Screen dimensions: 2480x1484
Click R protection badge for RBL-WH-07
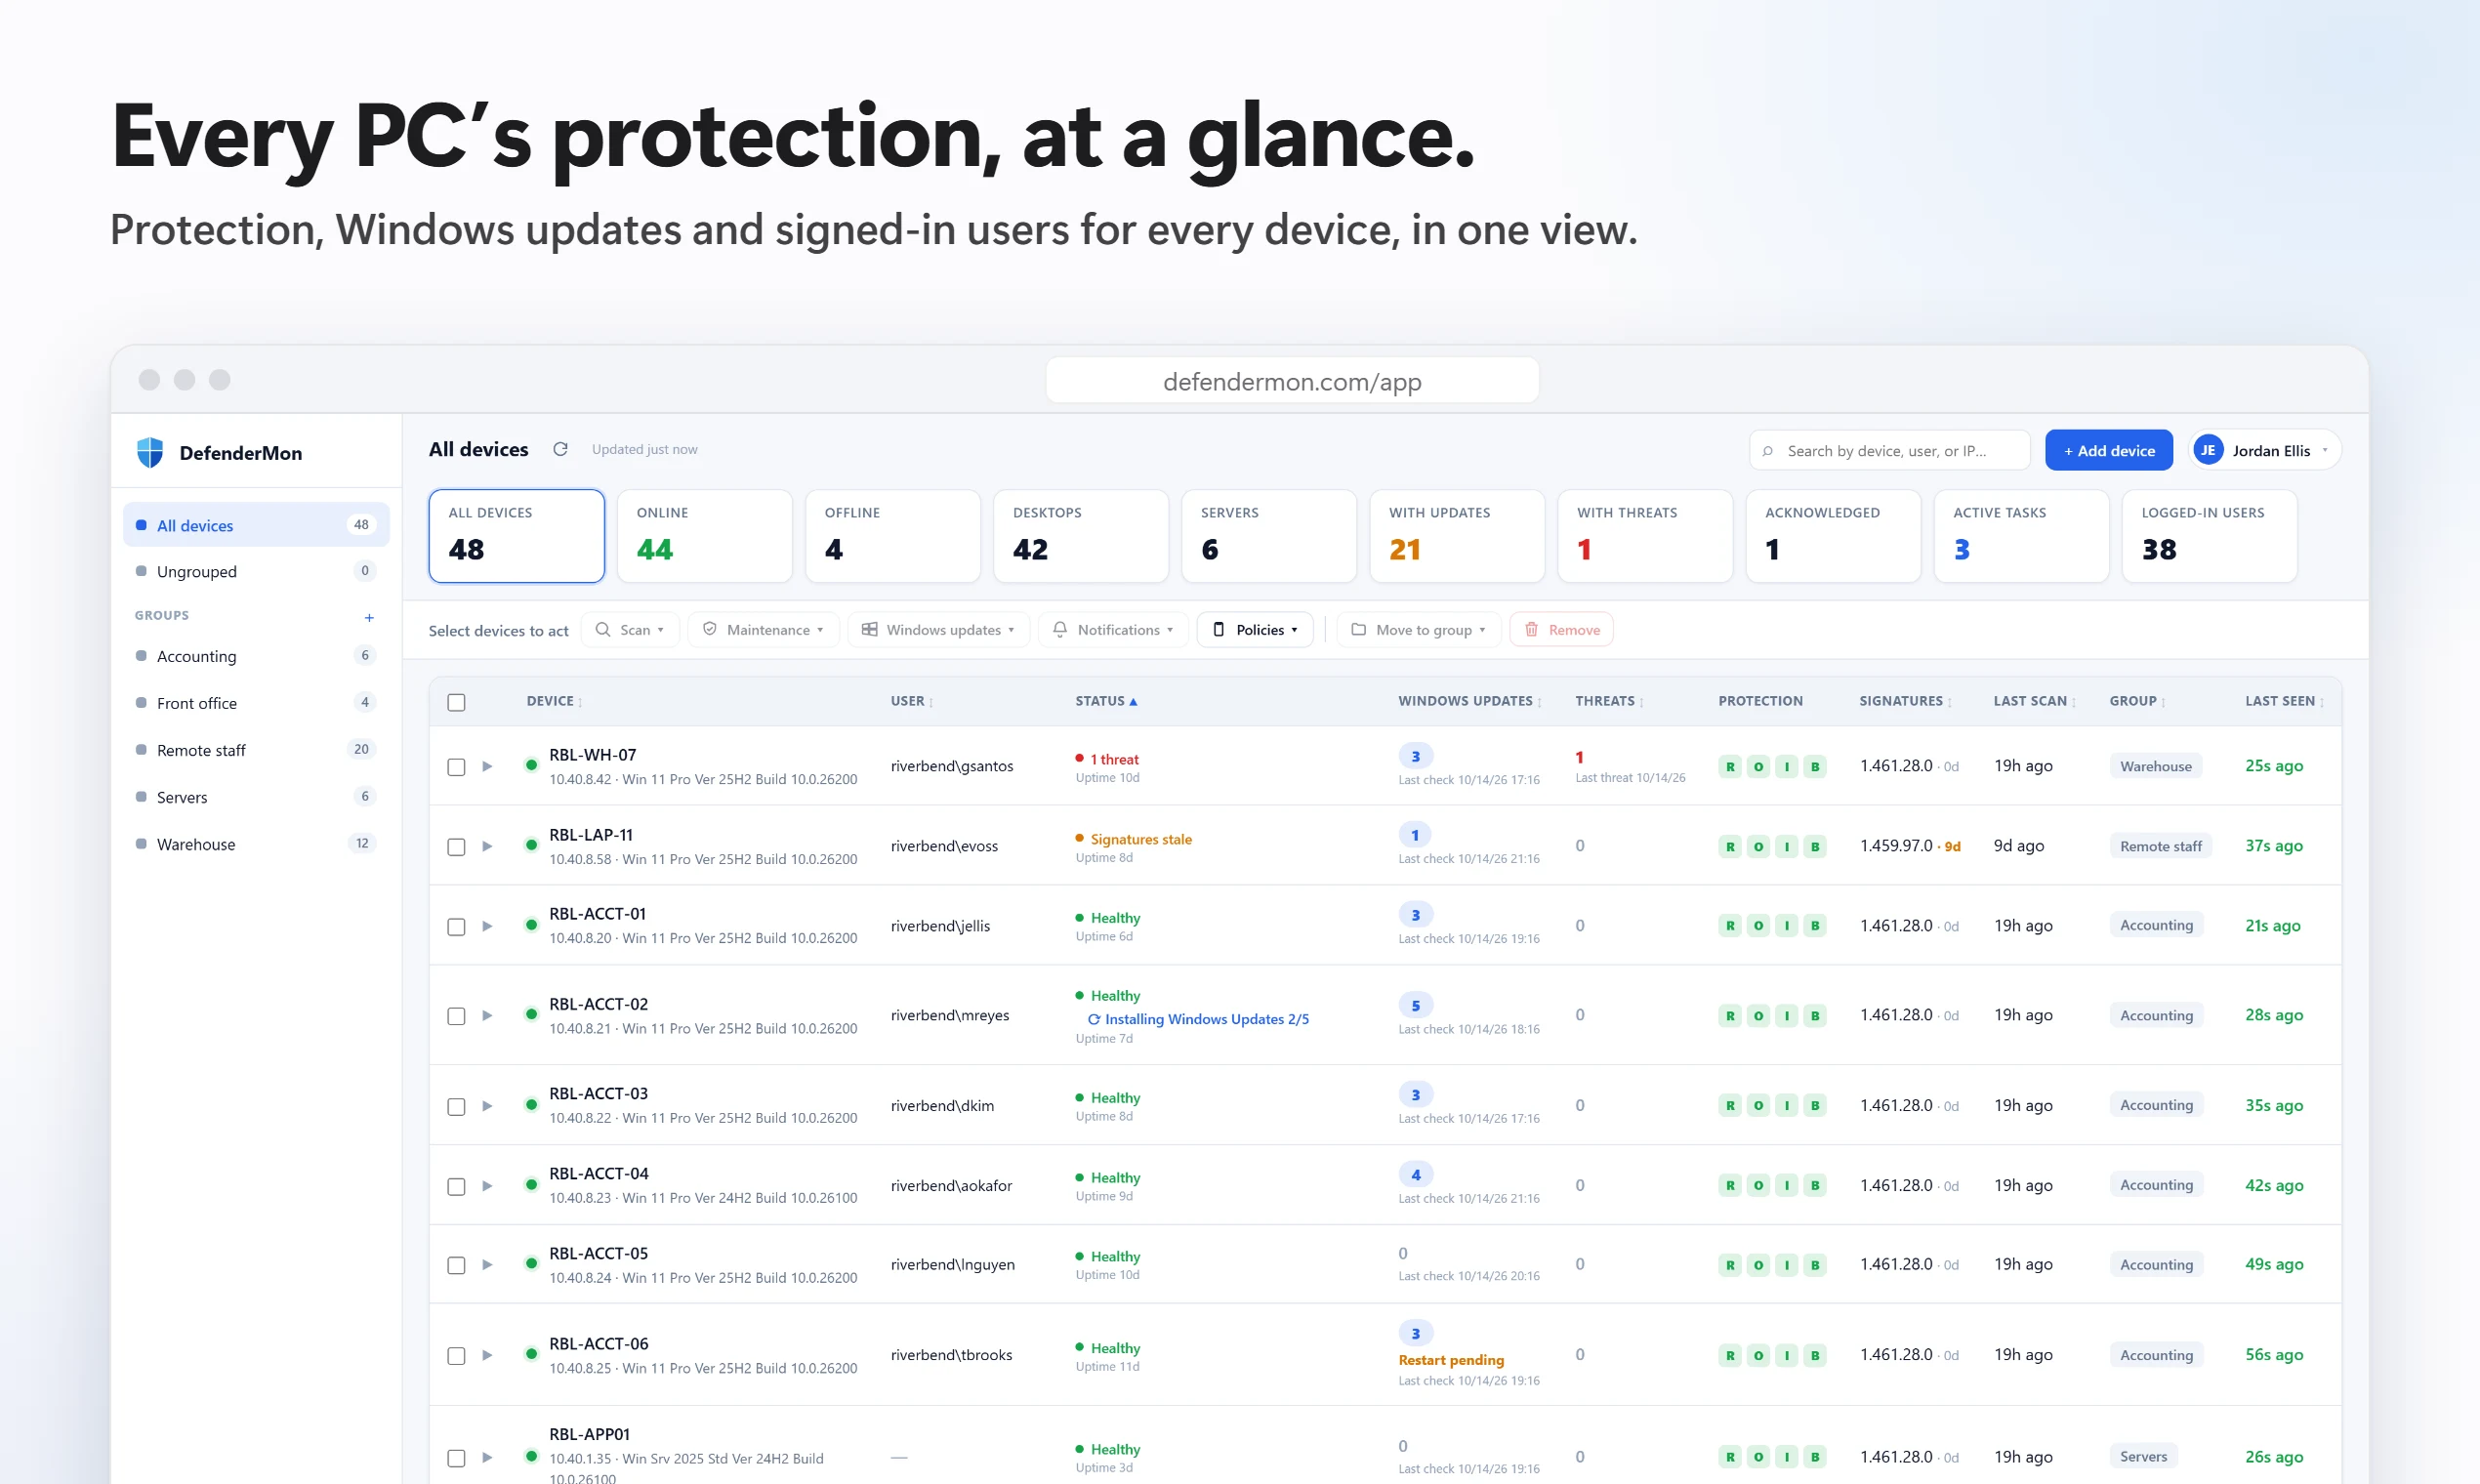point(1730,767)
